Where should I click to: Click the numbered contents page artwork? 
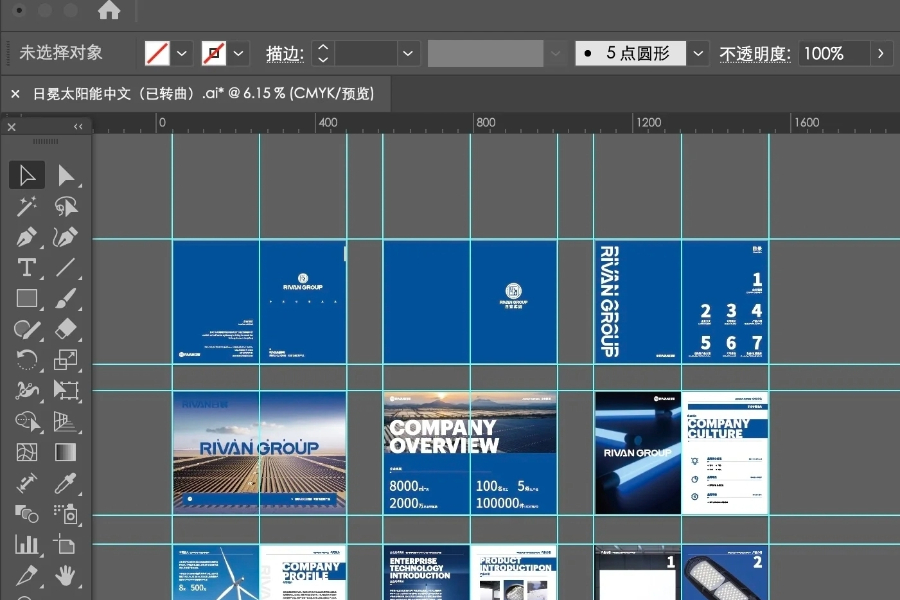point(725,301)
